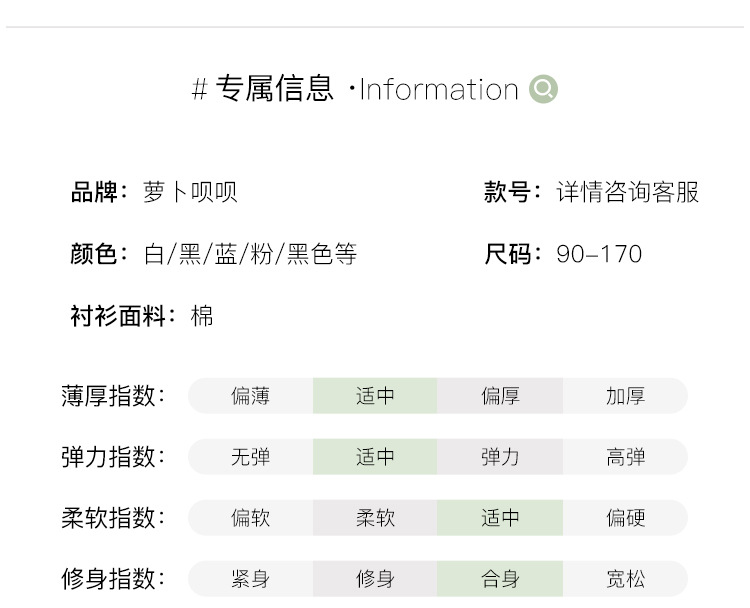This screenshot has width=750, height=608.
Task: Select 偏薄 in the 薄厚指数 row
Action: point(250,396)
